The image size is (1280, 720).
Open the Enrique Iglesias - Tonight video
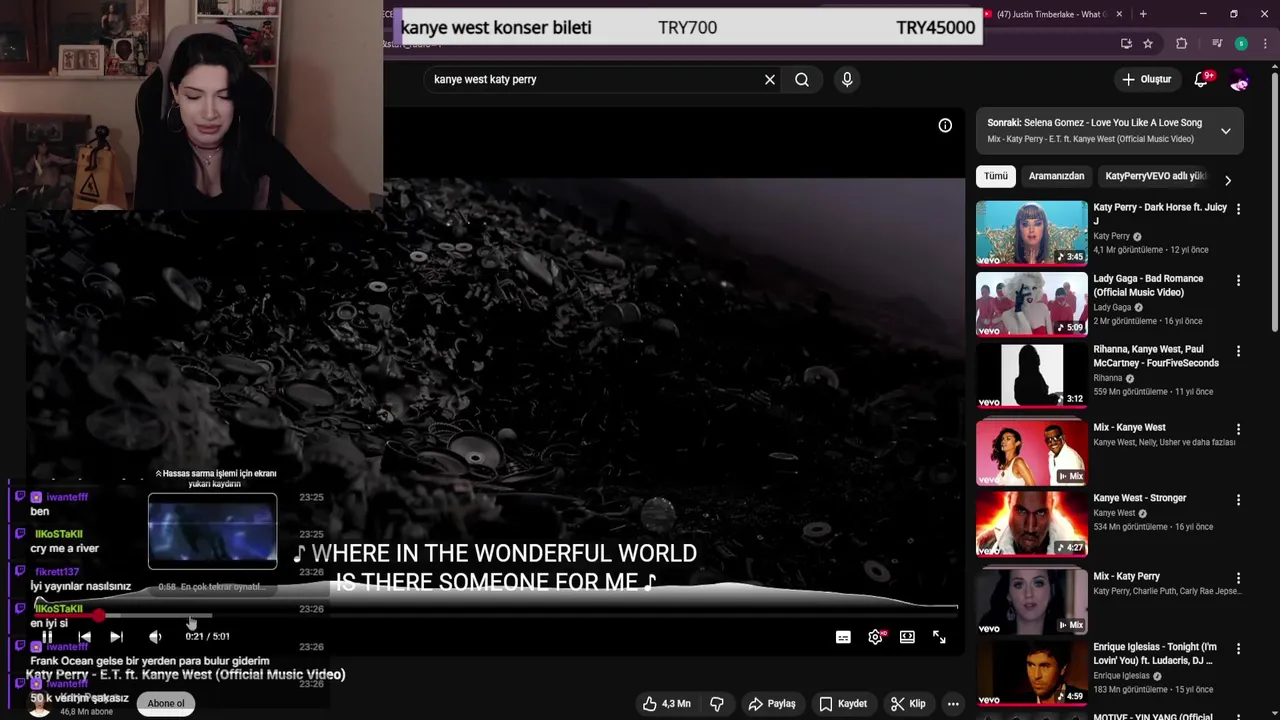click(x=1031, y=673)
